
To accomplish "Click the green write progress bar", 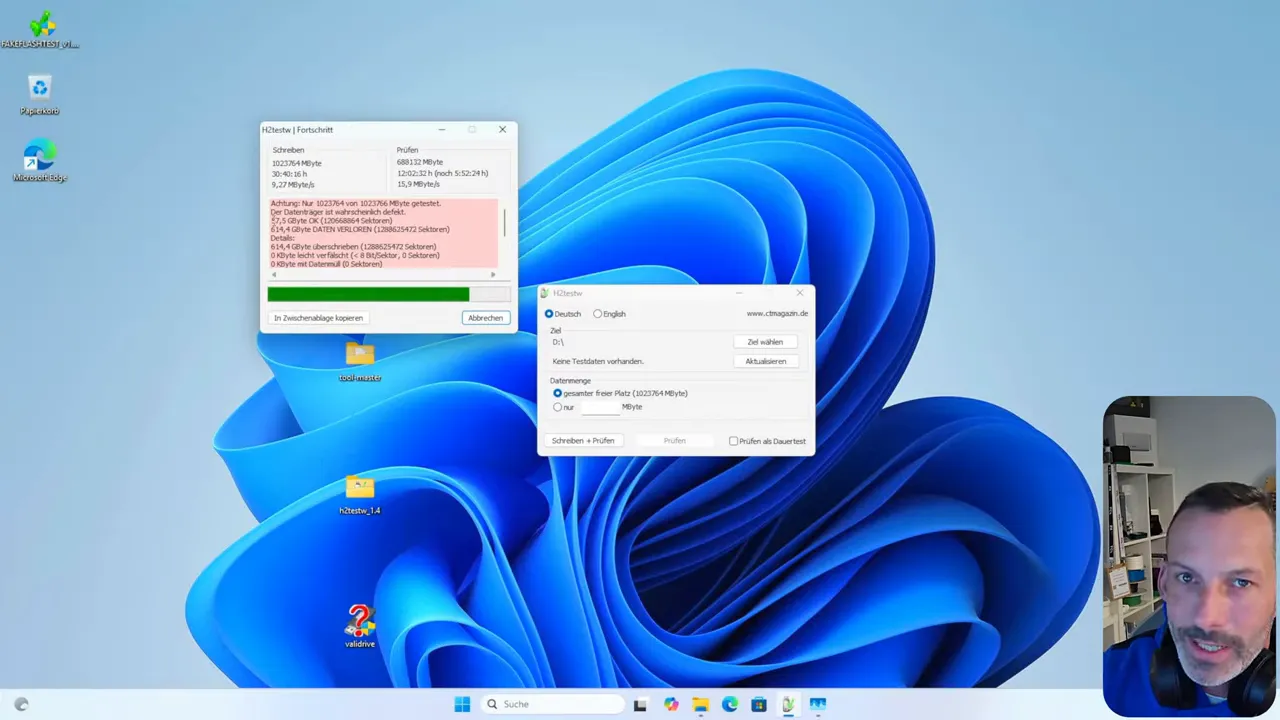I will 368,293.
